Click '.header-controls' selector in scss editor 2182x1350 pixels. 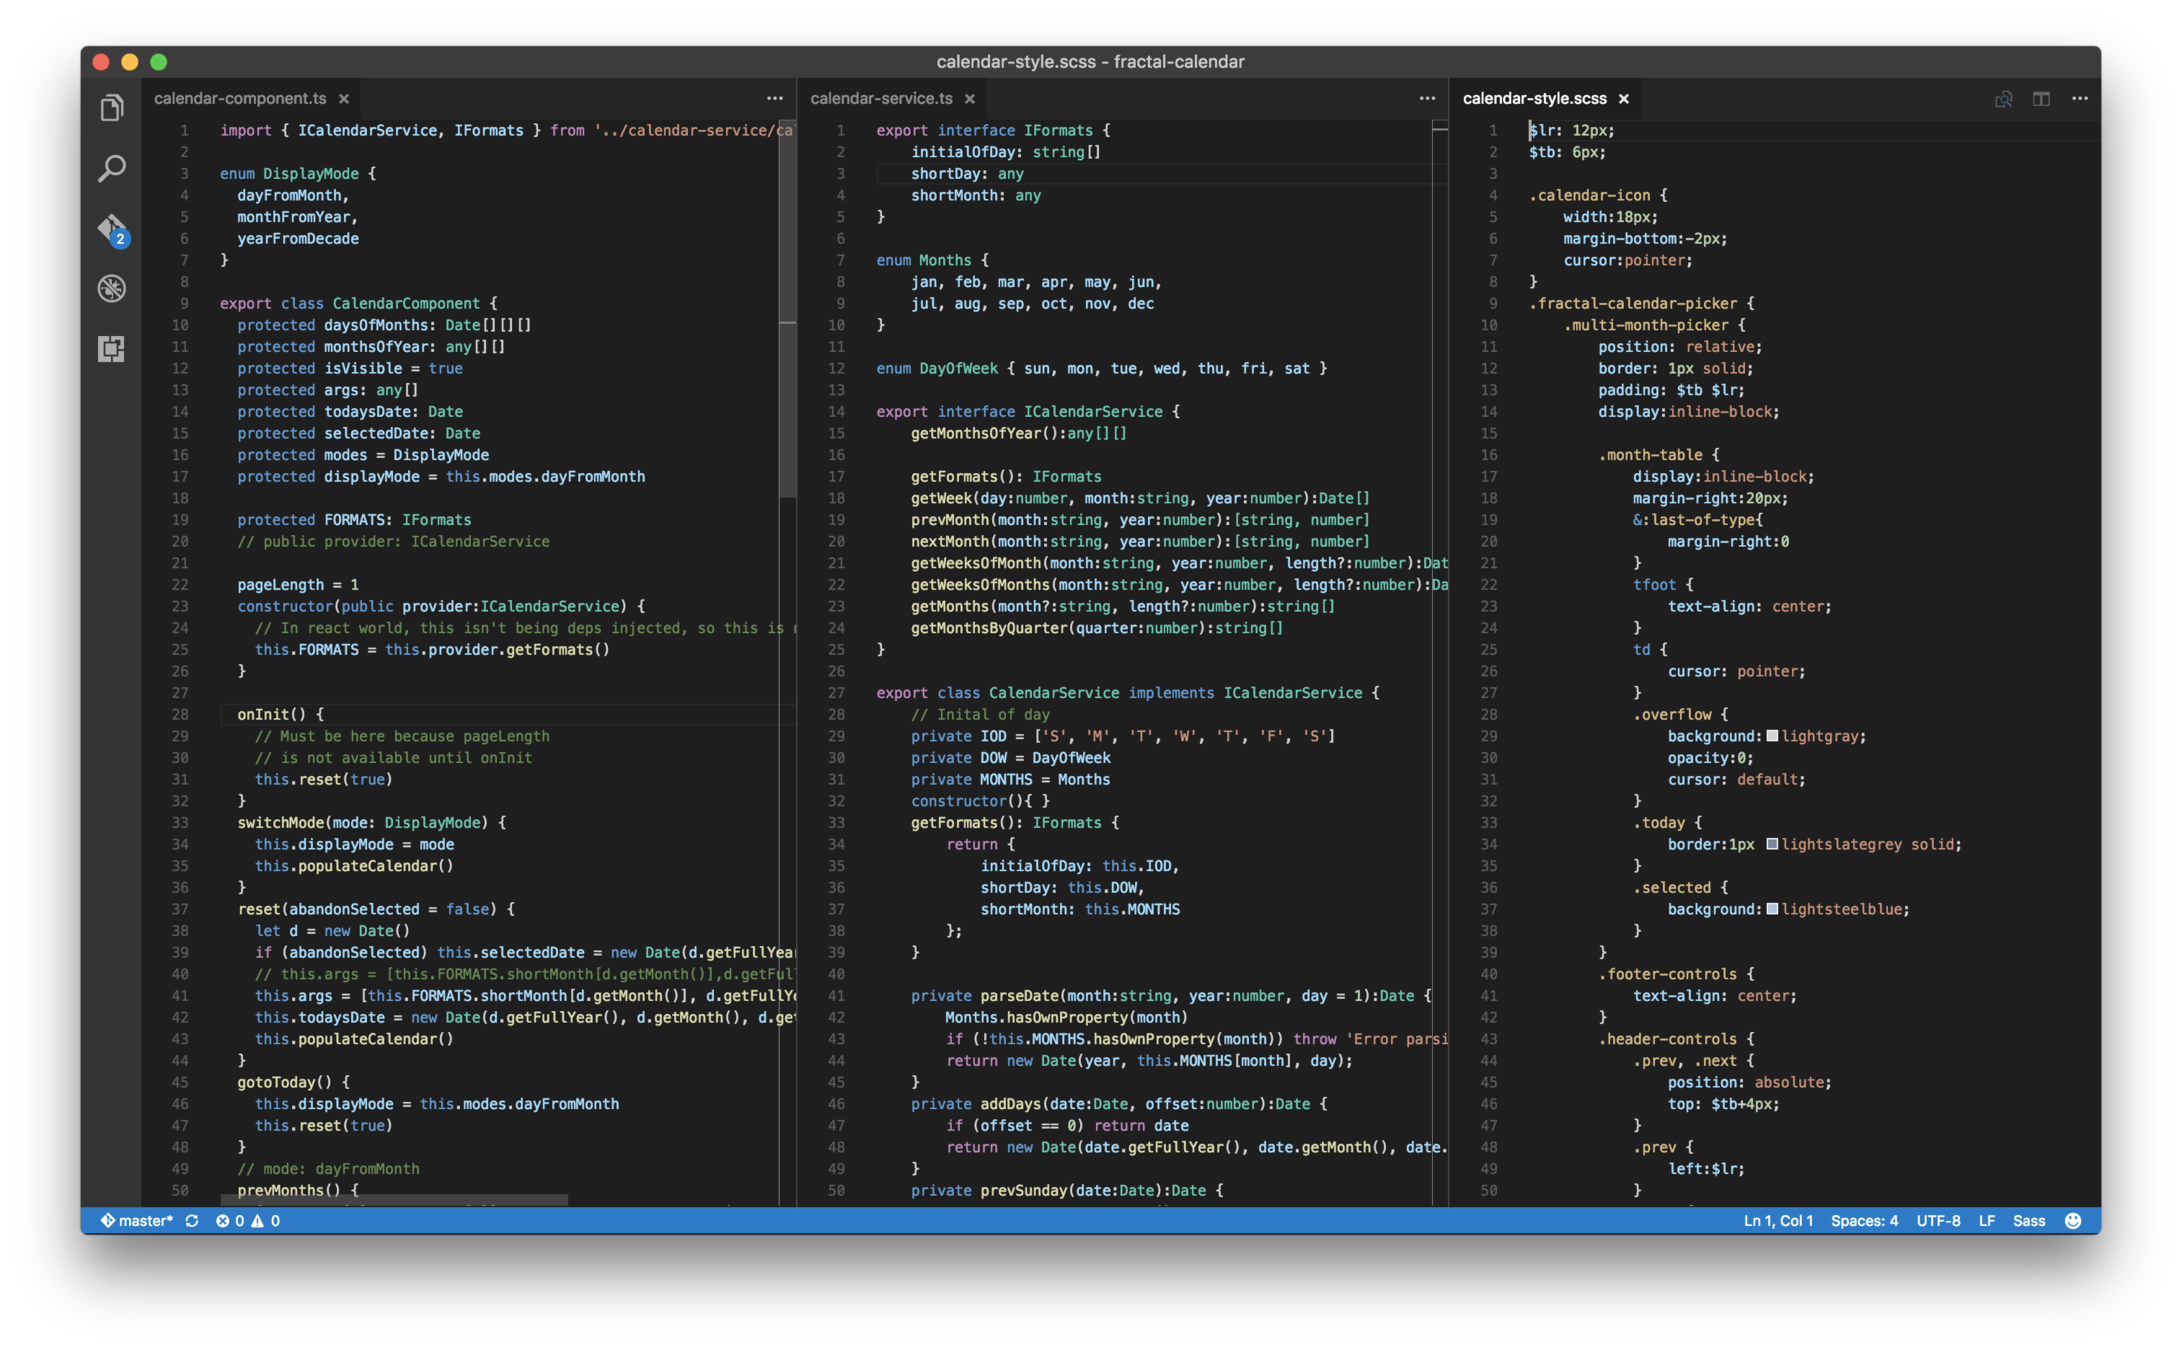pos(1668,1039)
